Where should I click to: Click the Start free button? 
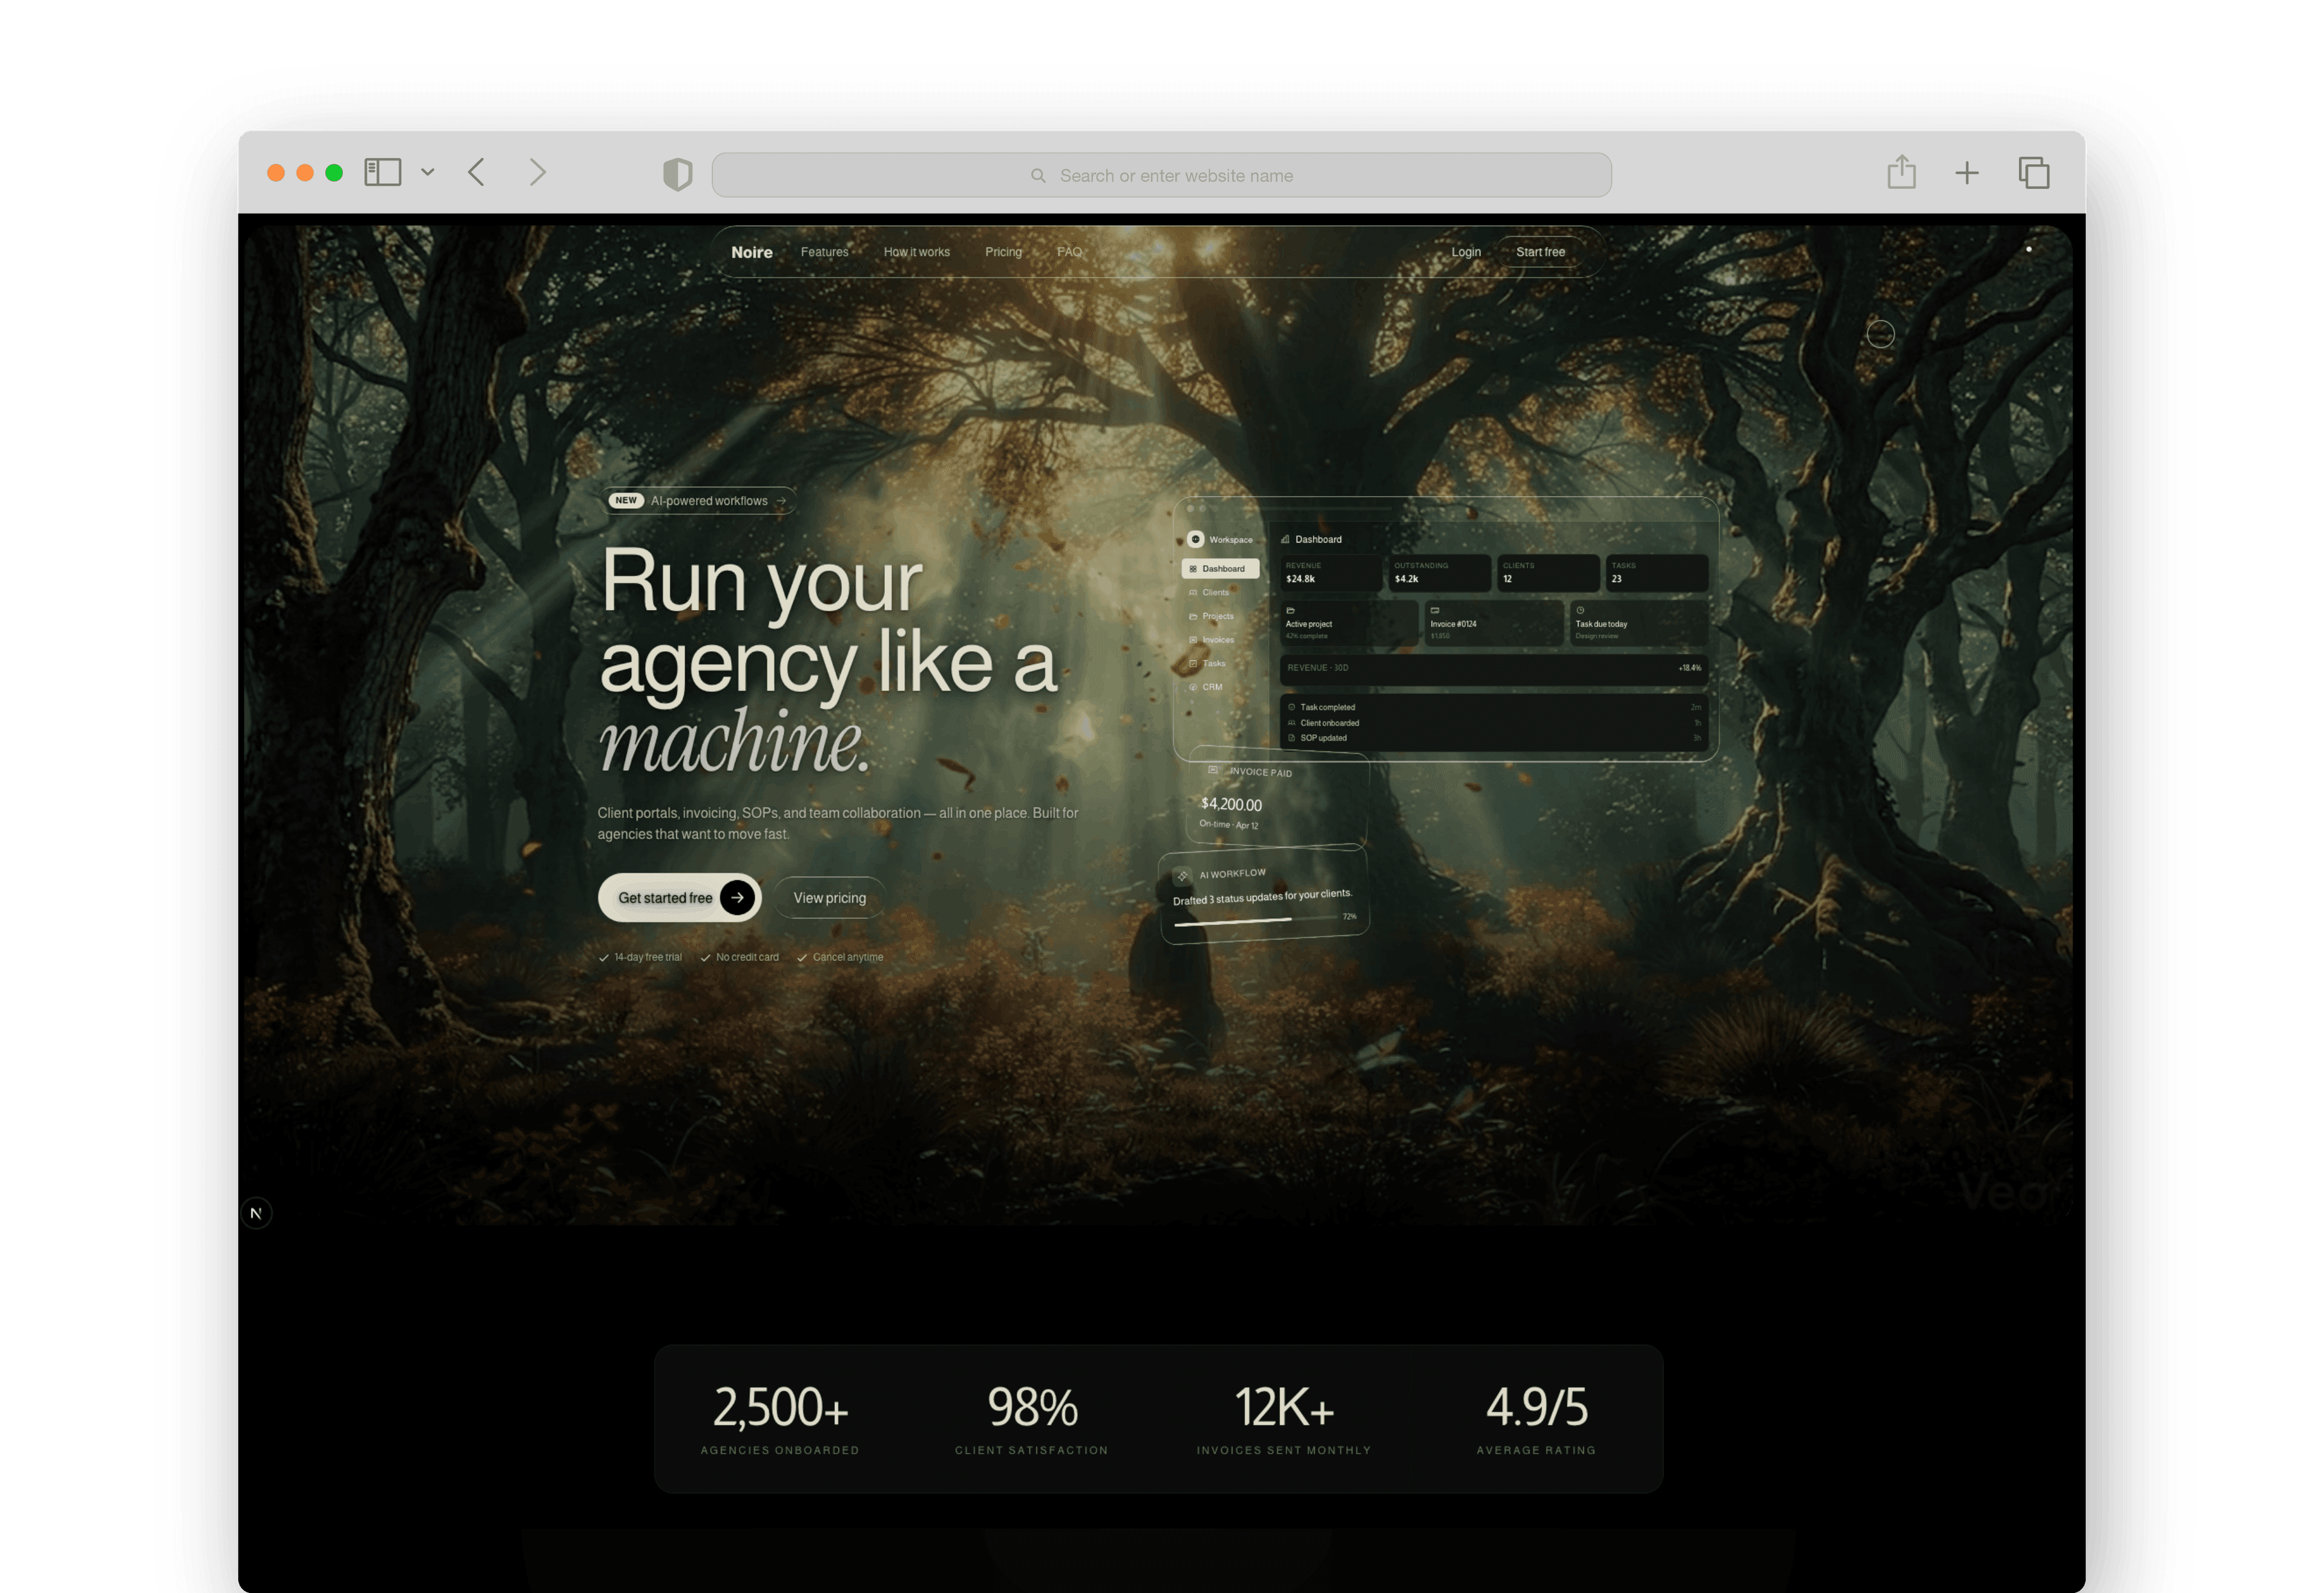[1541, 252]
